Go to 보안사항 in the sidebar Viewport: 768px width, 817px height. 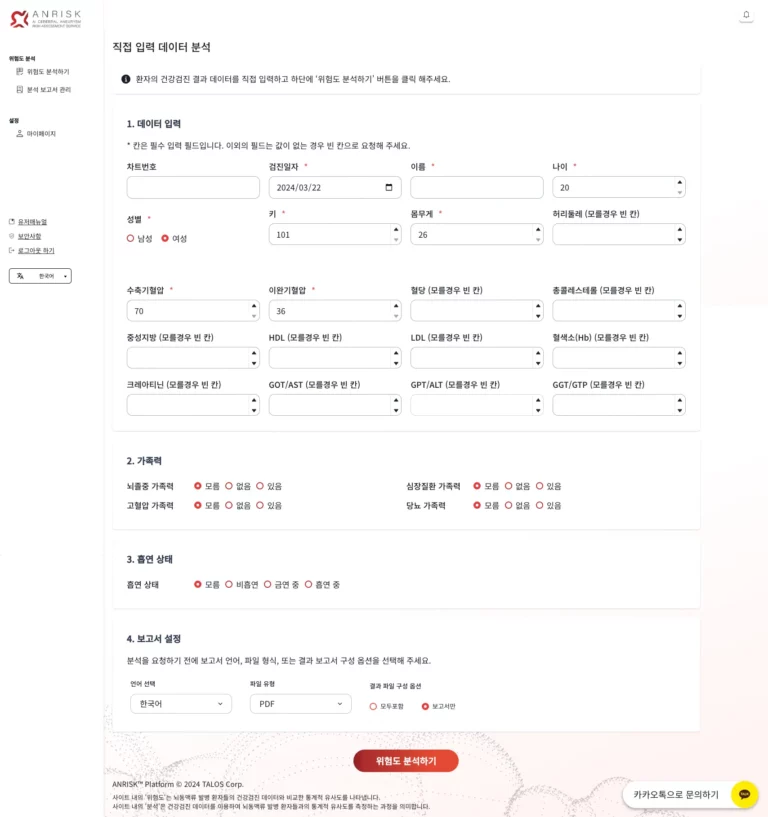tap(30, 236)
